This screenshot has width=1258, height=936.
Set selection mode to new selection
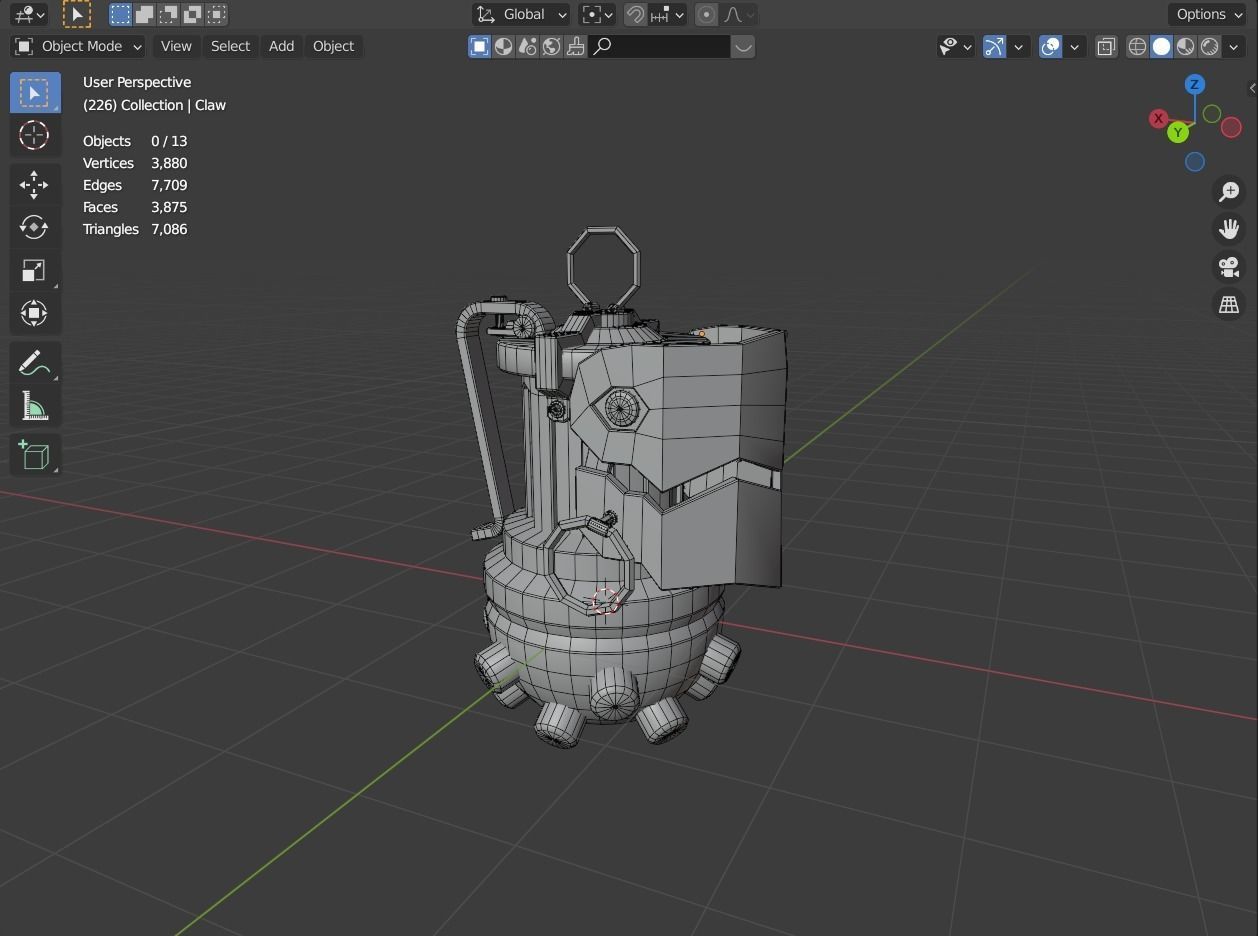point(121,14)
